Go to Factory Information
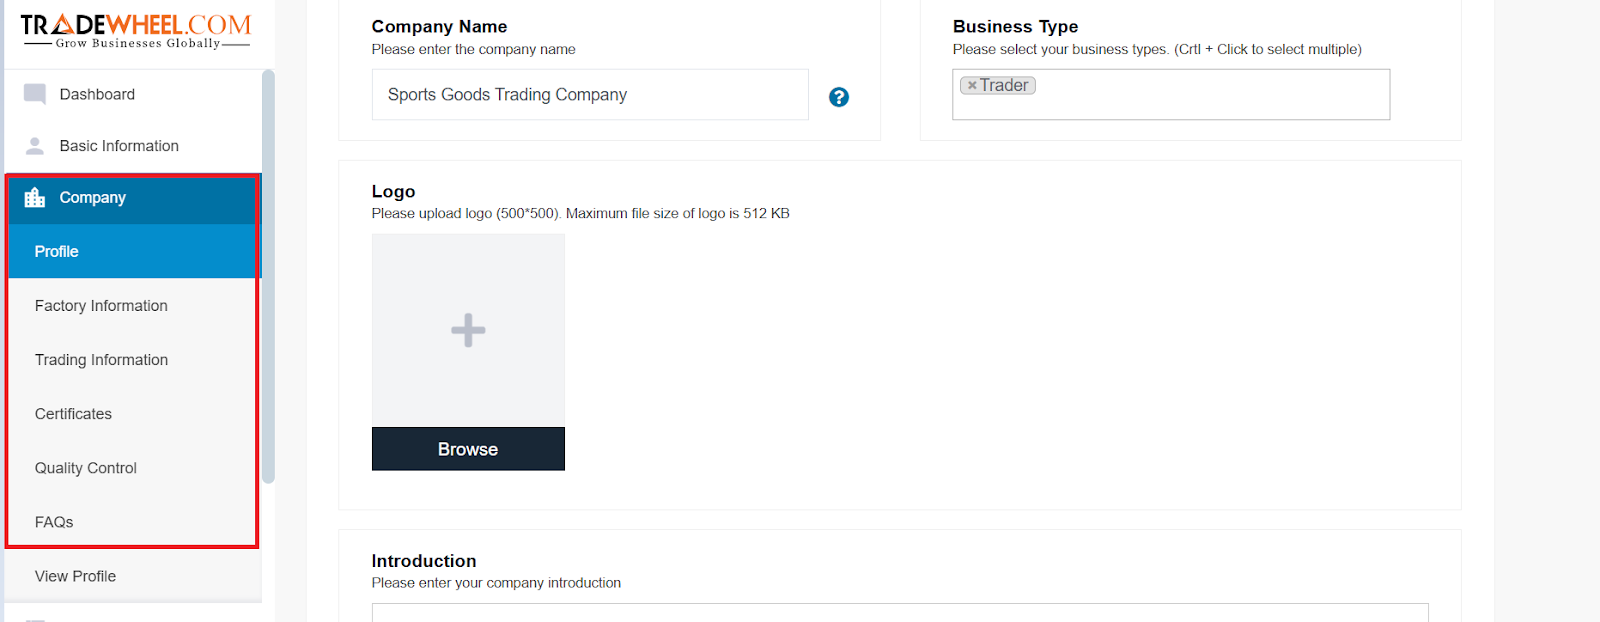Viewport: 1600px width, 622px height. (x=133, y=306)
